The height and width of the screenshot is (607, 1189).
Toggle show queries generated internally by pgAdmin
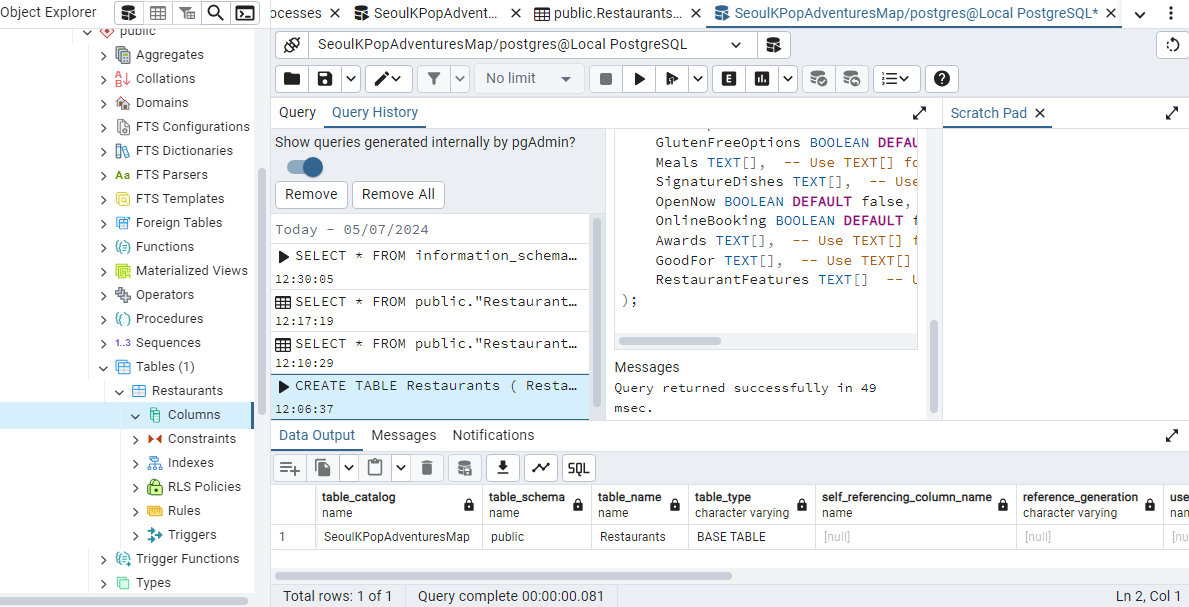click(305, 167)
